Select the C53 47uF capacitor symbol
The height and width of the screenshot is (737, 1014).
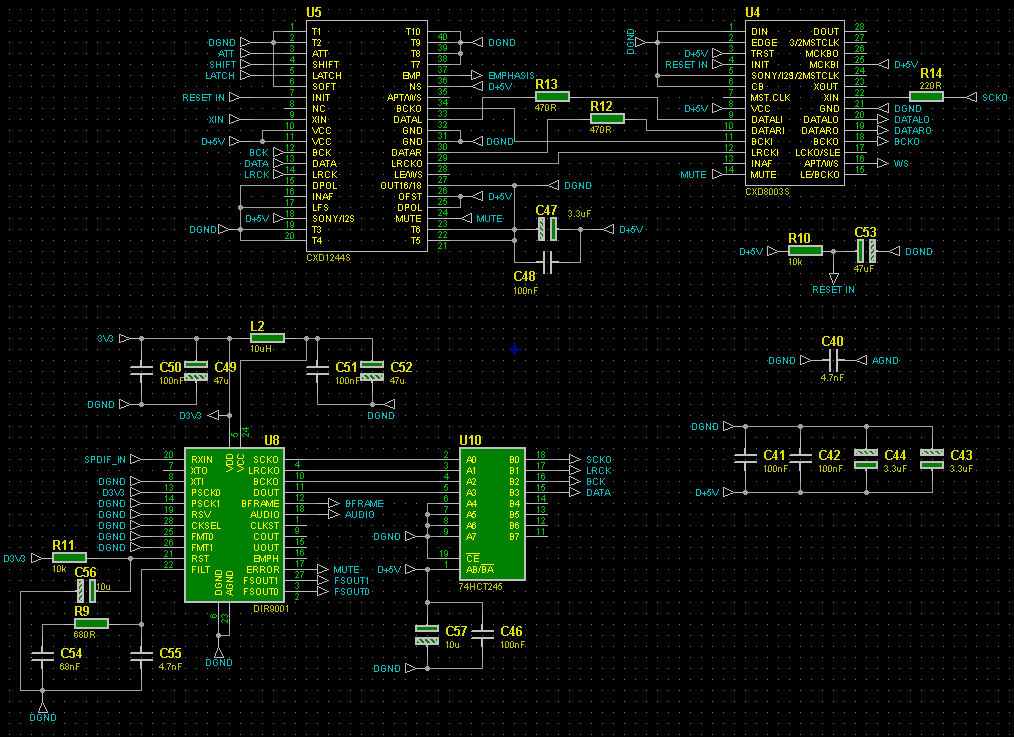[x=866, y=251]
